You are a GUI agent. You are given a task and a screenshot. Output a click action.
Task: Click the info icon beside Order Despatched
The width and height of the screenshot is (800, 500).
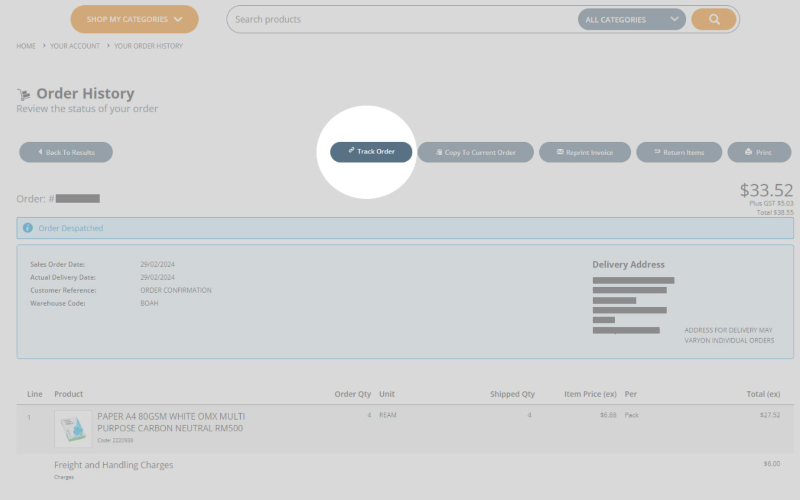click(x=28, y=228)
